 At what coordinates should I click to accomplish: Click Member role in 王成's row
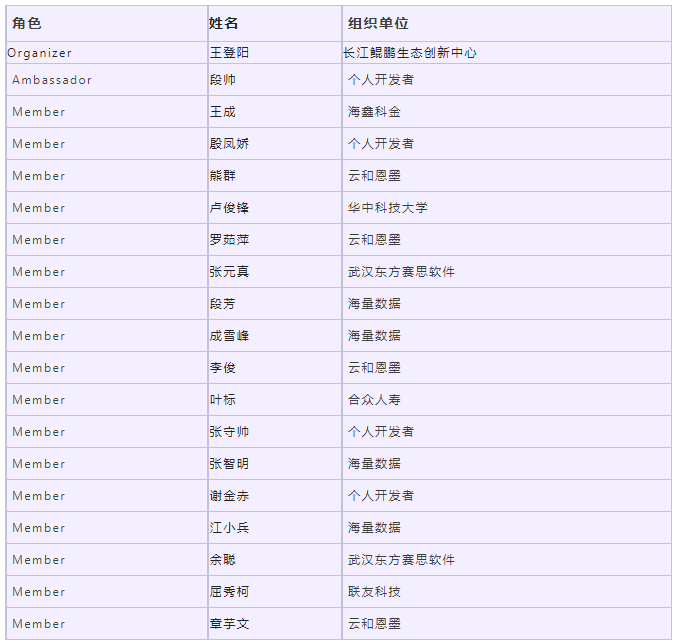[39, 112]
